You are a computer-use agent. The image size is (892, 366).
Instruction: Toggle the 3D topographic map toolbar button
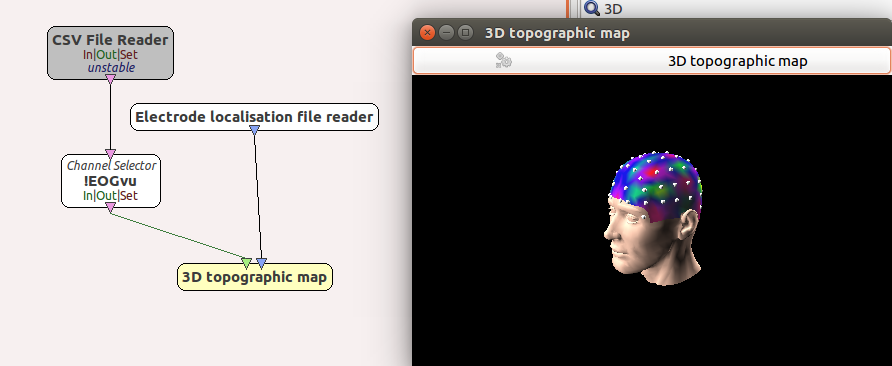coord(651,61)
